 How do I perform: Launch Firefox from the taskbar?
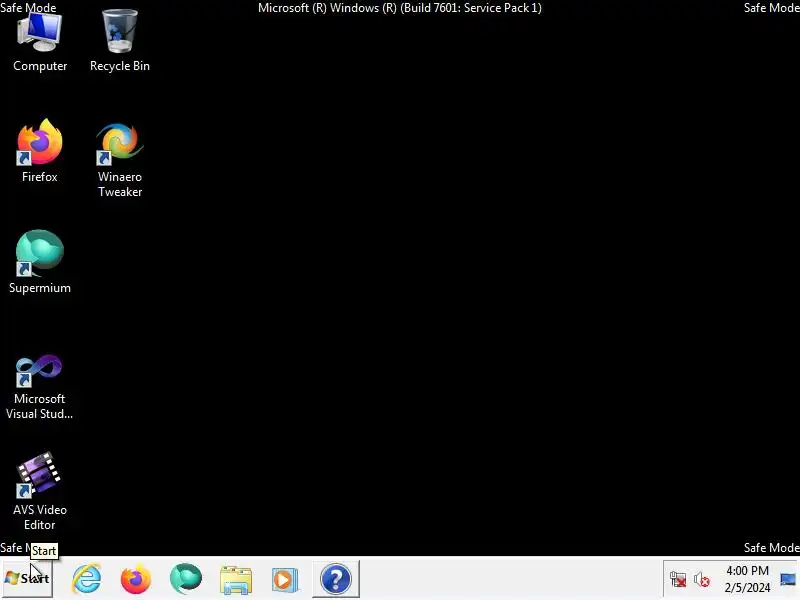pos(136,579)
